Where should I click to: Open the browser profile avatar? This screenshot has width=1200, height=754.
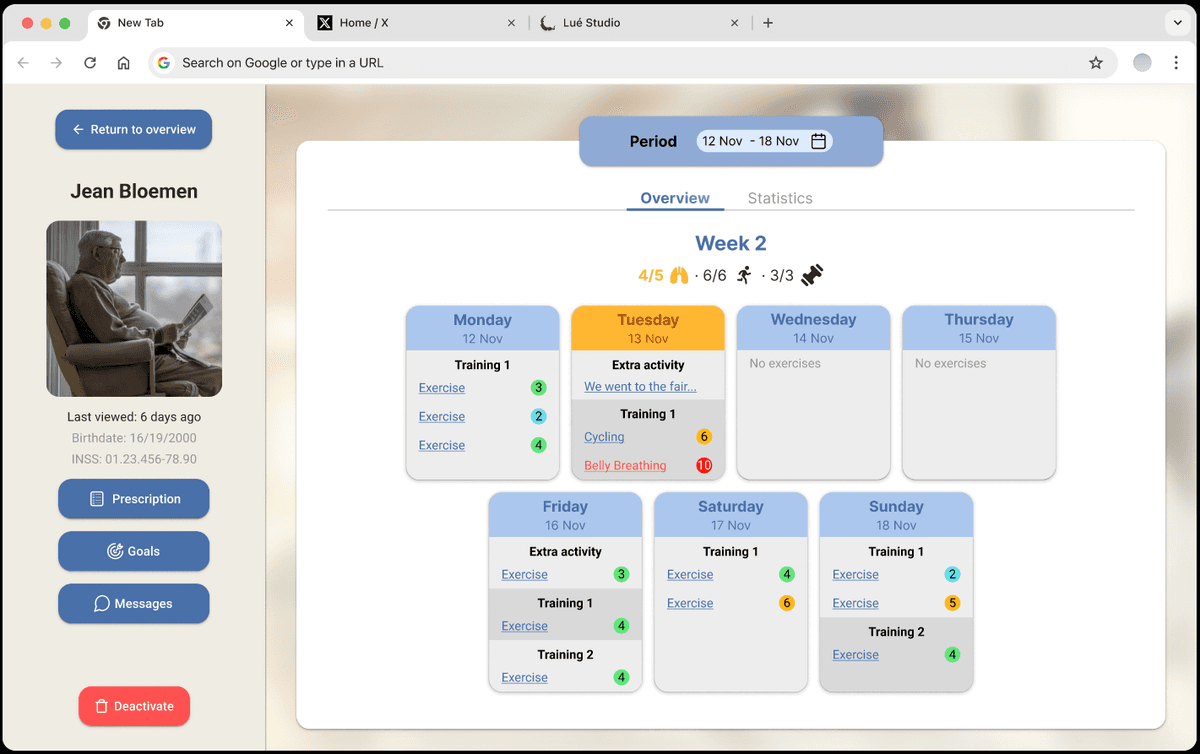click(1142, 63)
